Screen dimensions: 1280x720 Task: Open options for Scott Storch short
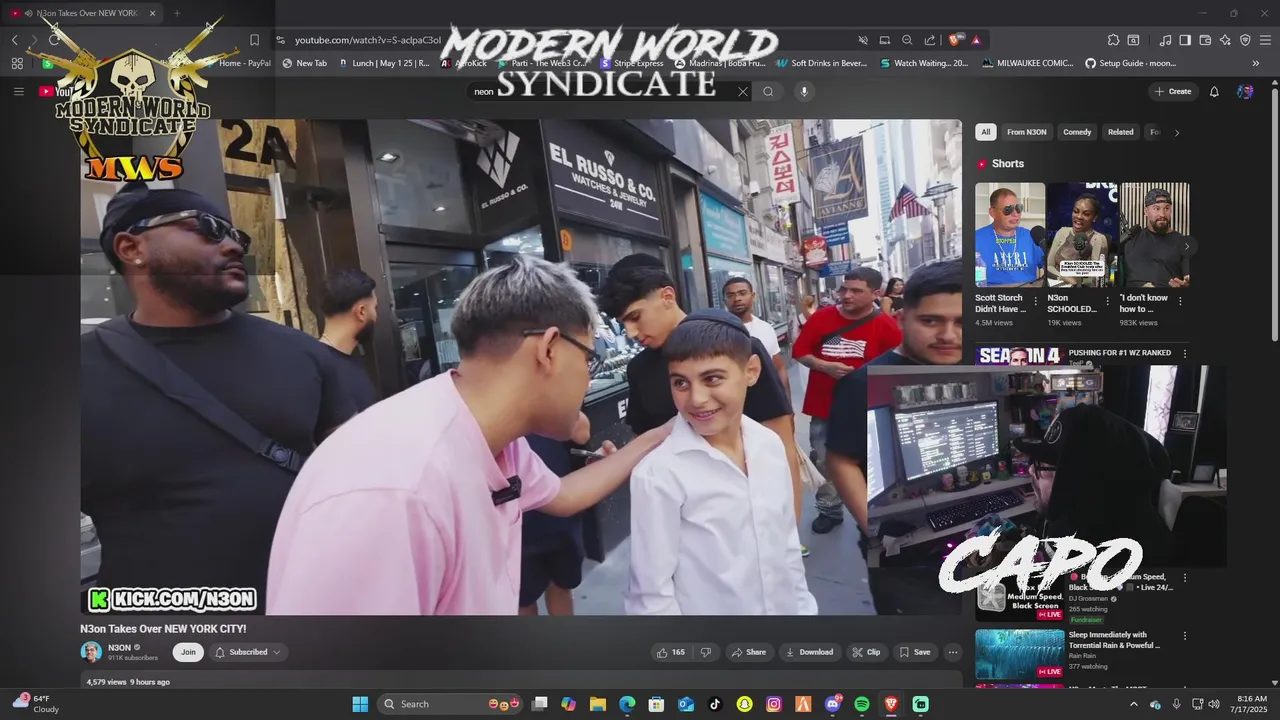(x=1035, y=301)
